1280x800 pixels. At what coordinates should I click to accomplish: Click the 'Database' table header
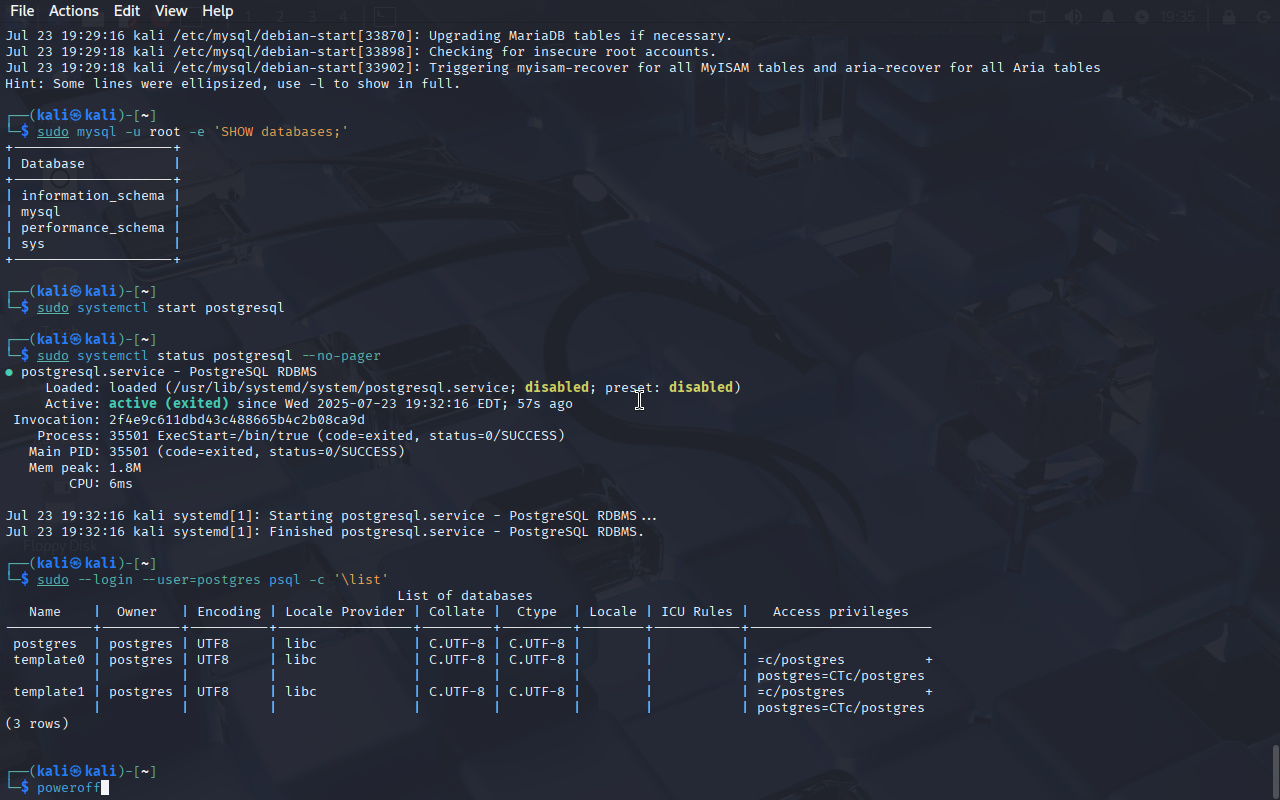click(x=53, y=164)
